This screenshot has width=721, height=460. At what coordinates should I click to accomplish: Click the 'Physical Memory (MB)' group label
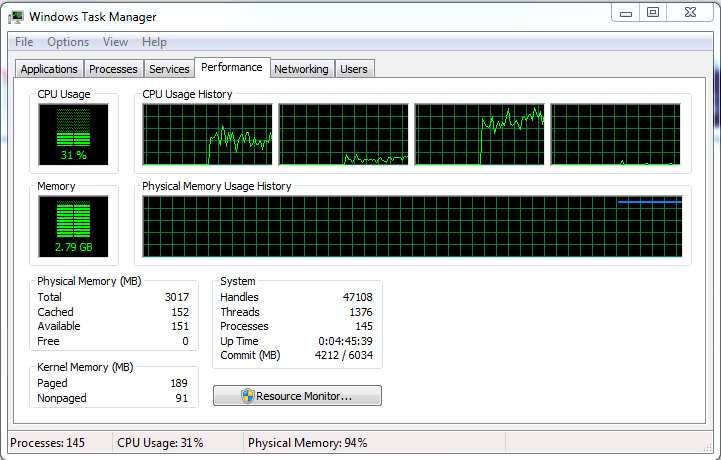(x=89, y=281)
